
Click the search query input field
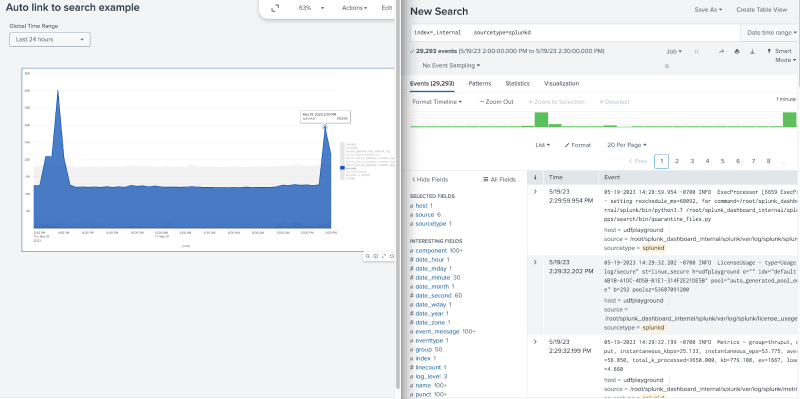[575, 32]
